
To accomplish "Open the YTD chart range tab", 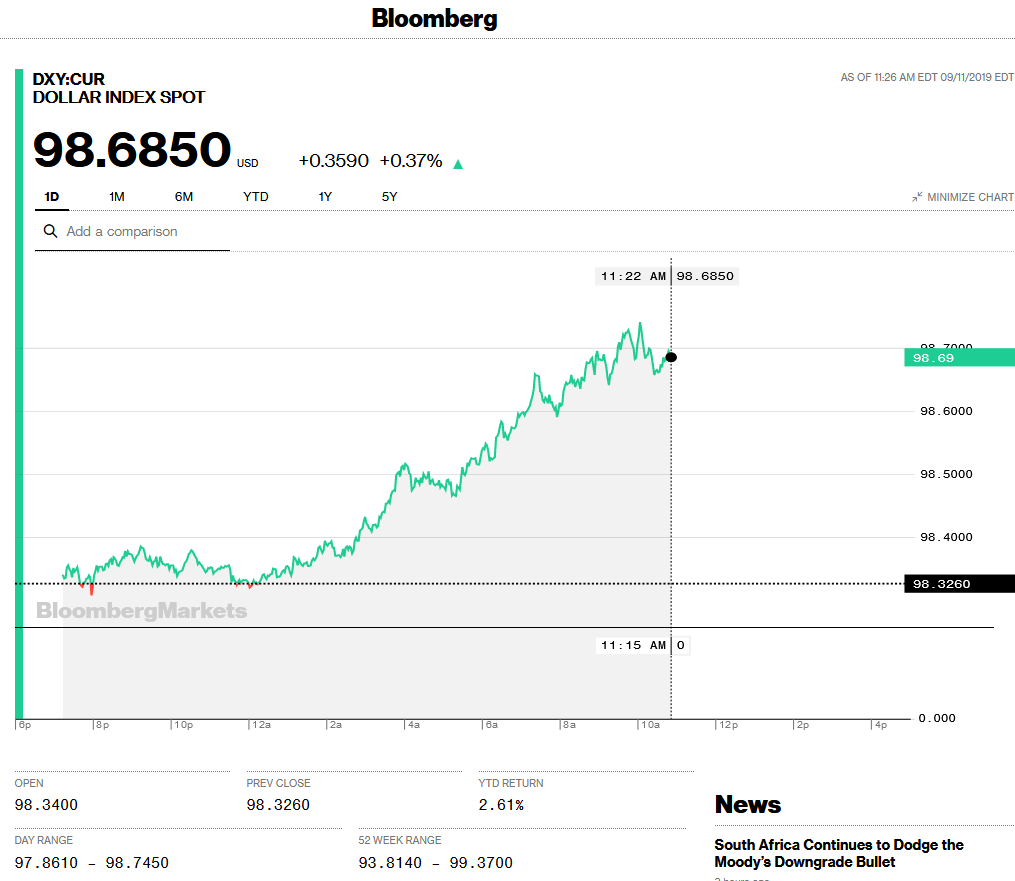I will coord(256,197).
